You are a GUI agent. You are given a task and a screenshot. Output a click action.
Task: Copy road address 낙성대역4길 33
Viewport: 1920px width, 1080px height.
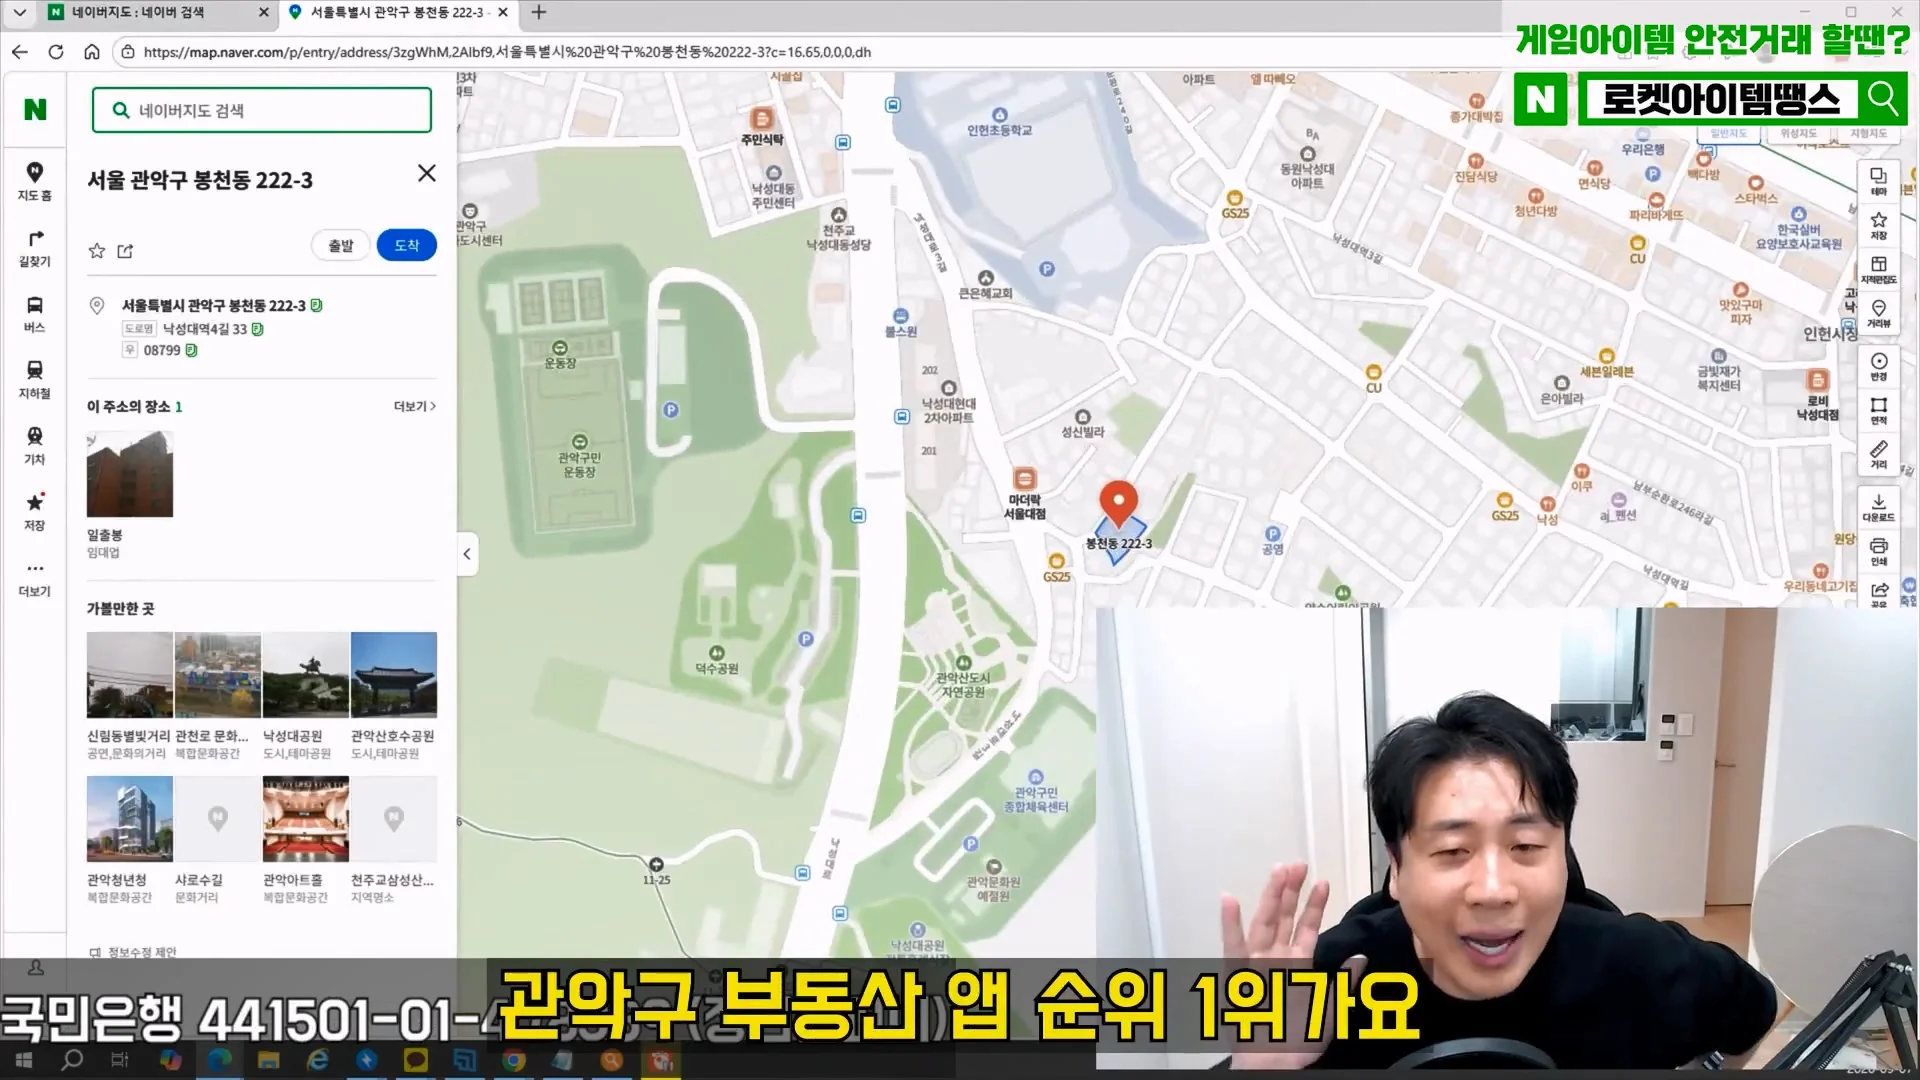point(257,329)
